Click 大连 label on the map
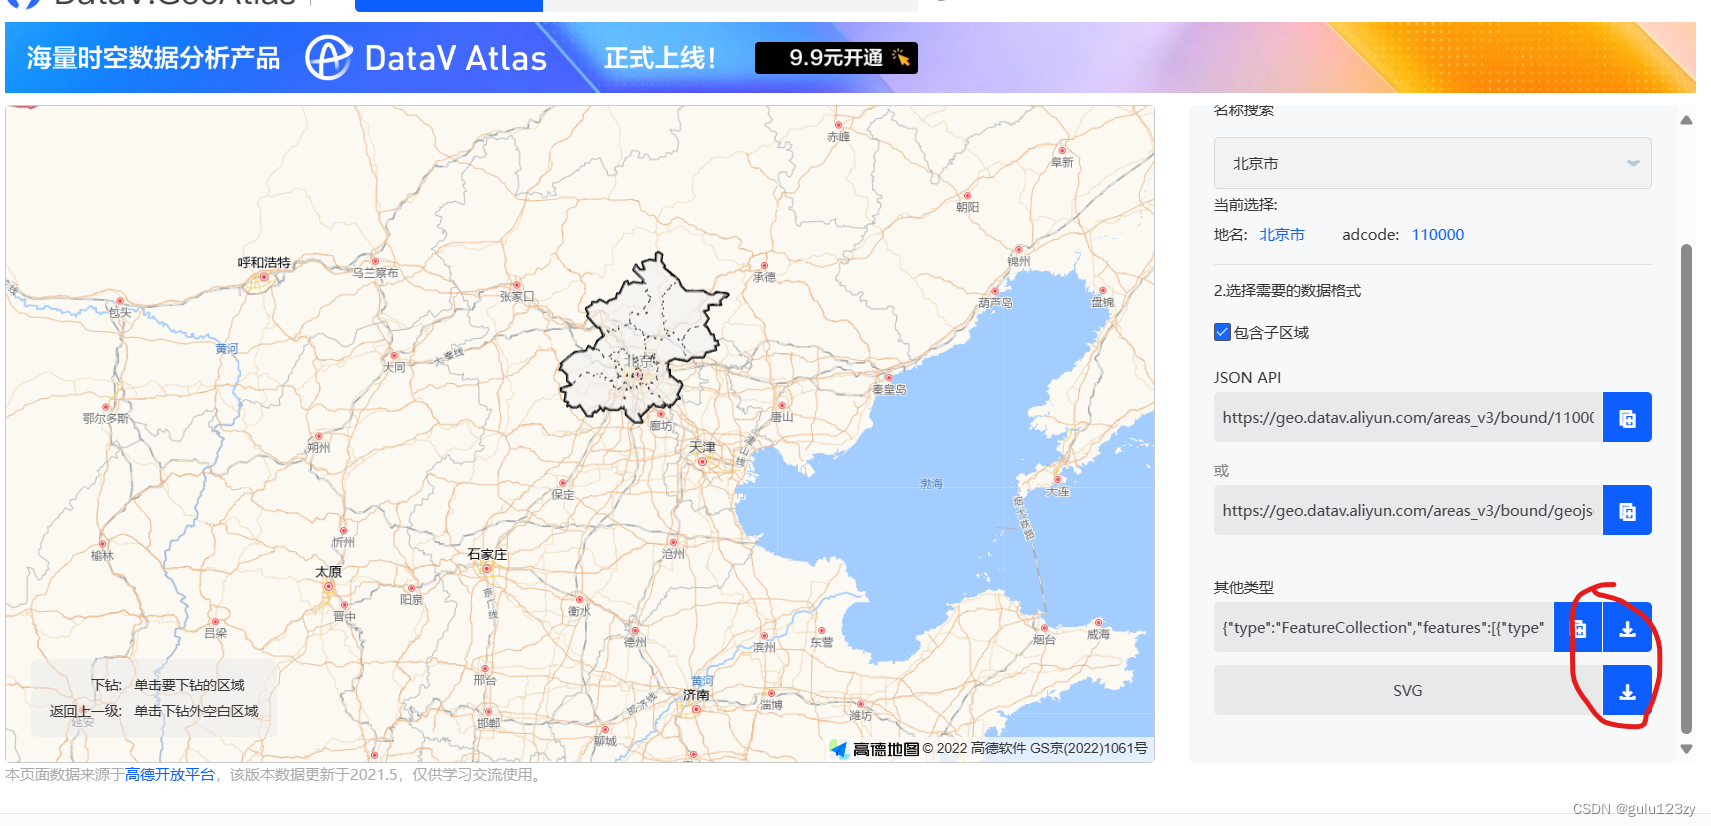Screen dimensions: 1711x826 coord(1057,492)
